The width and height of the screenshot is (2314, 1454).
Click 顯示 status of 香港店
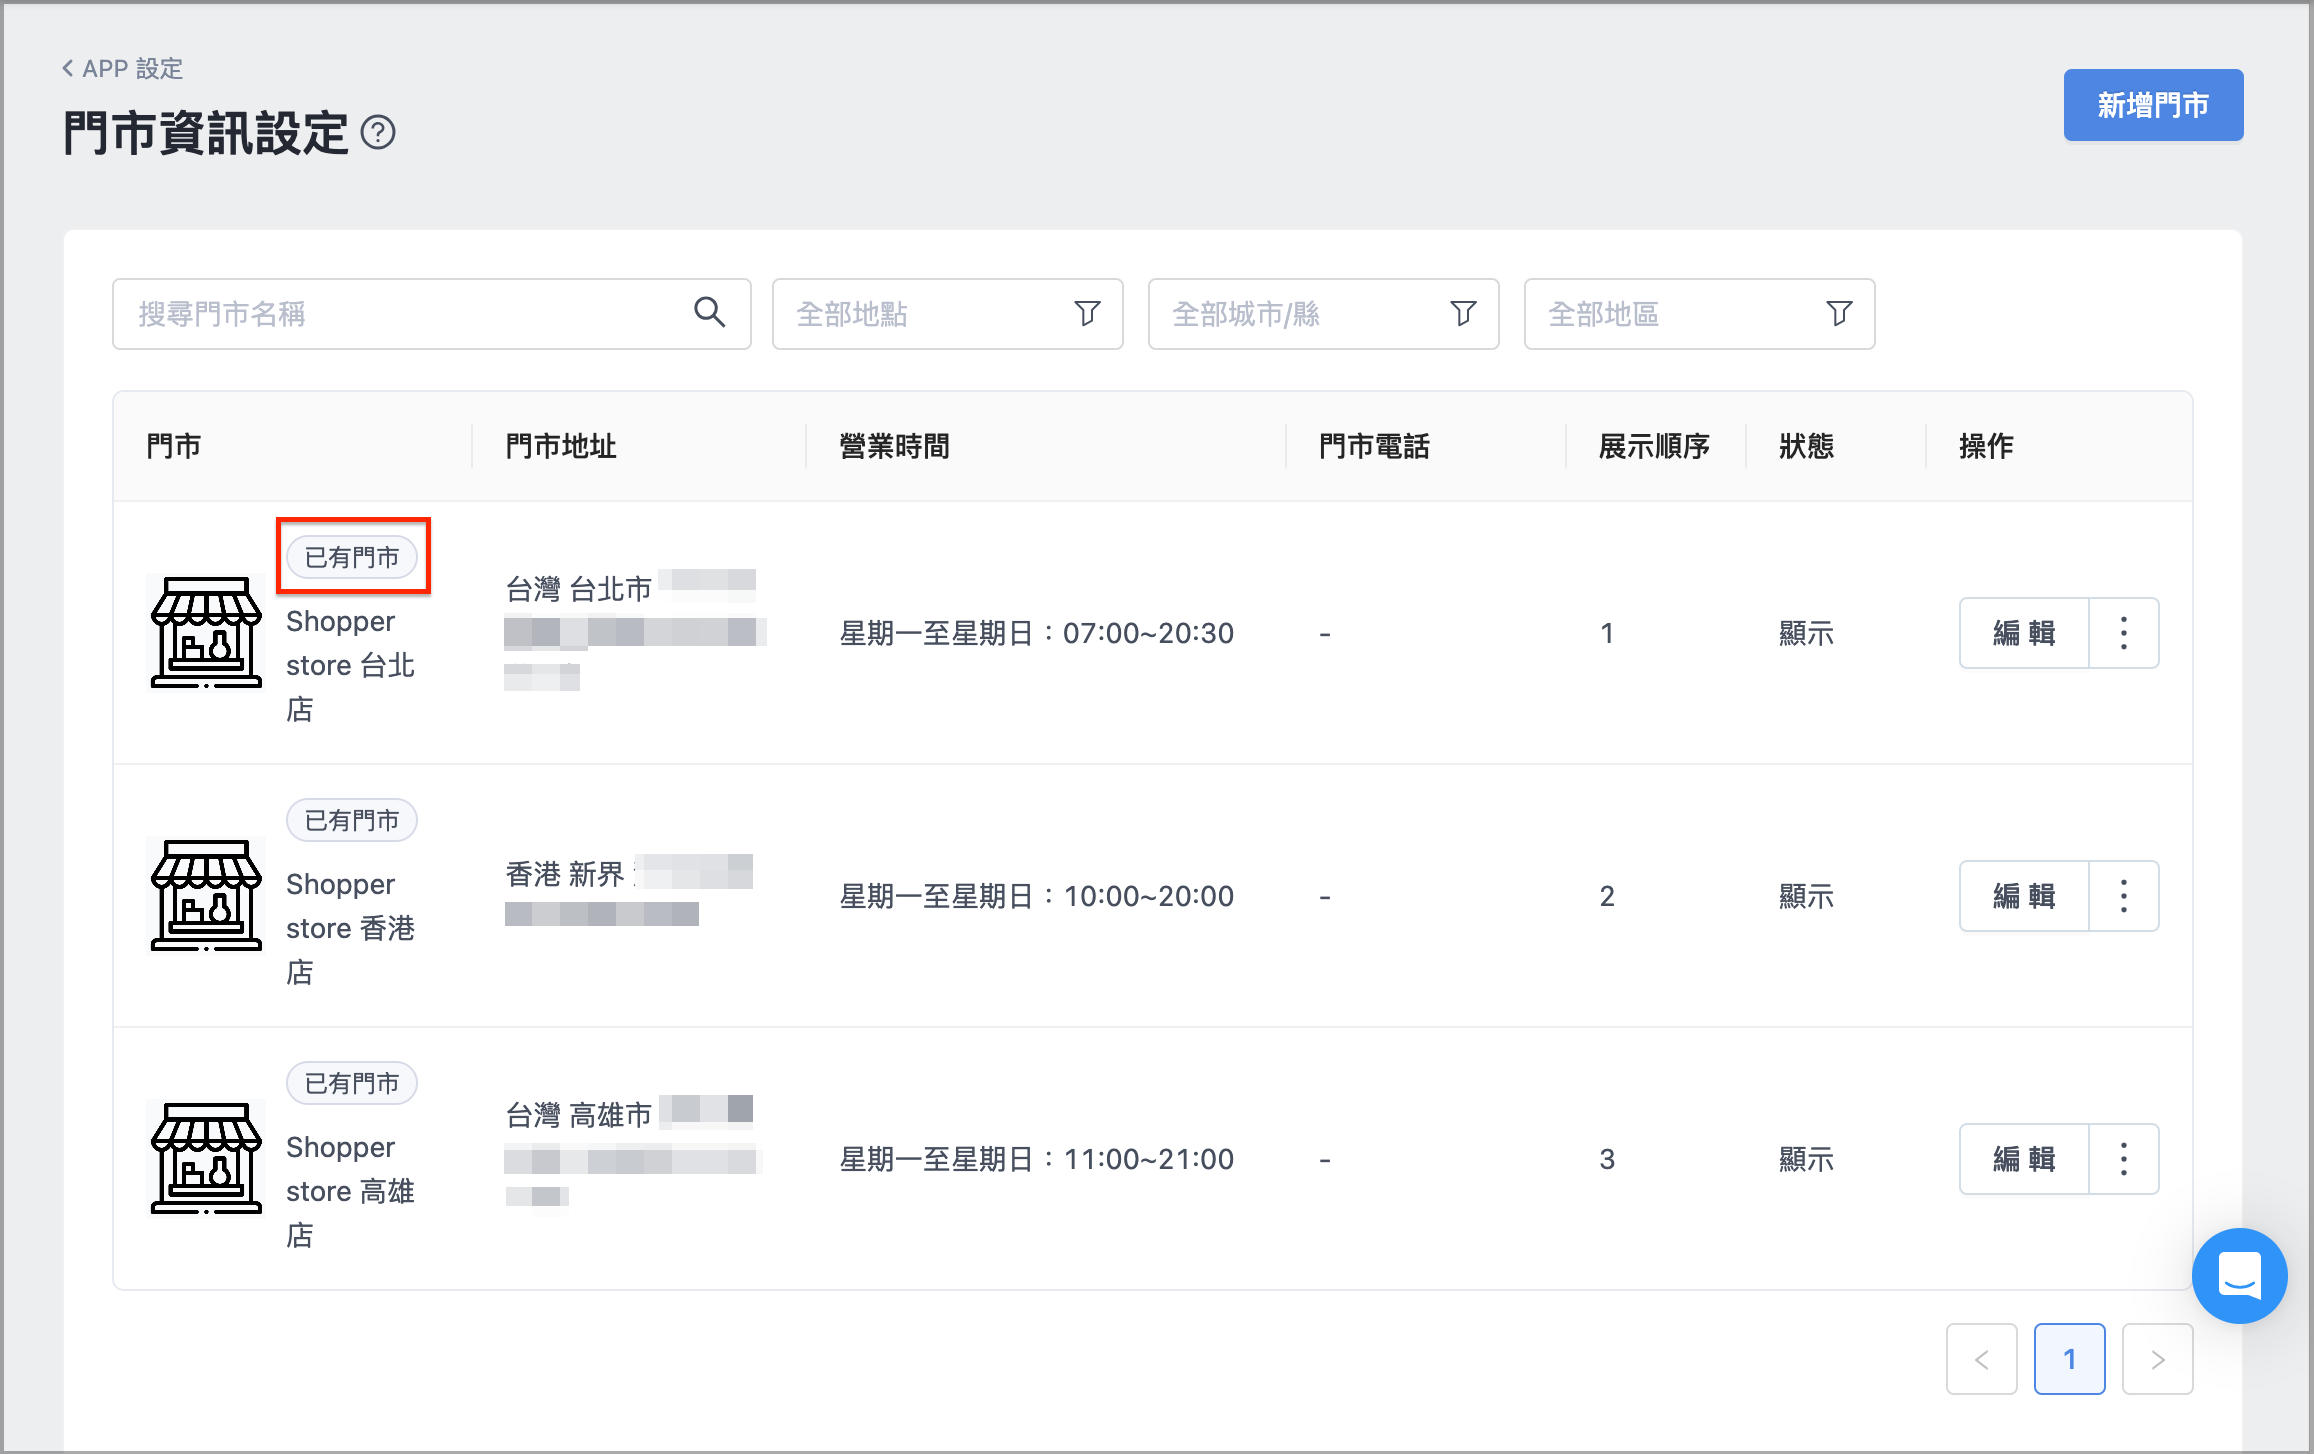[1807, 896]
